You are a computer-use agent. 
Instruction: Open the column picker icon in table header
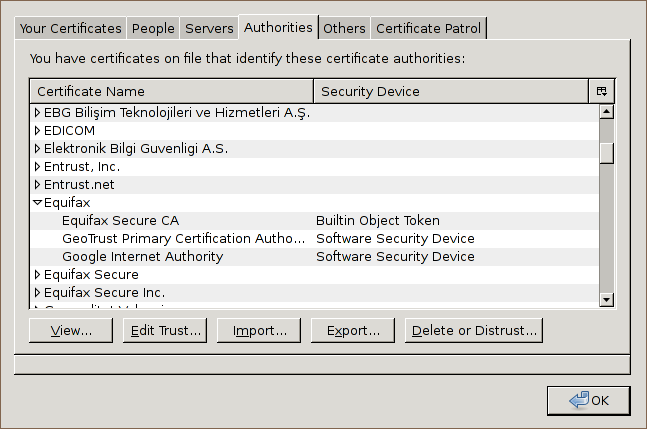click(602, 91)
